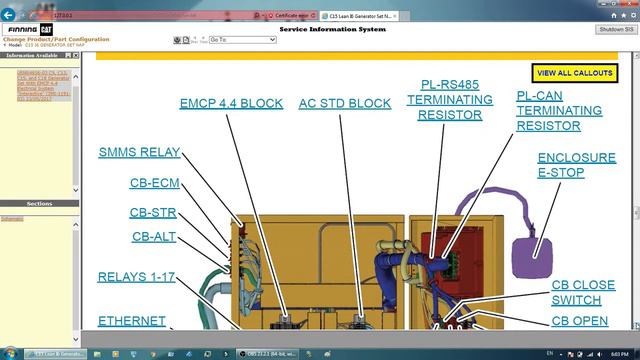640x360 pixels.
Task: Go back with the browser back arrow
Action: pyautogui.click(x=8, y=15)
